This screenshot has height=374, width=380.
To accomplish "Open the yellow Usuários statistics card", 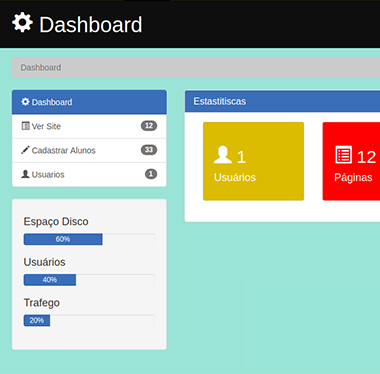I will tap(253, 161).
